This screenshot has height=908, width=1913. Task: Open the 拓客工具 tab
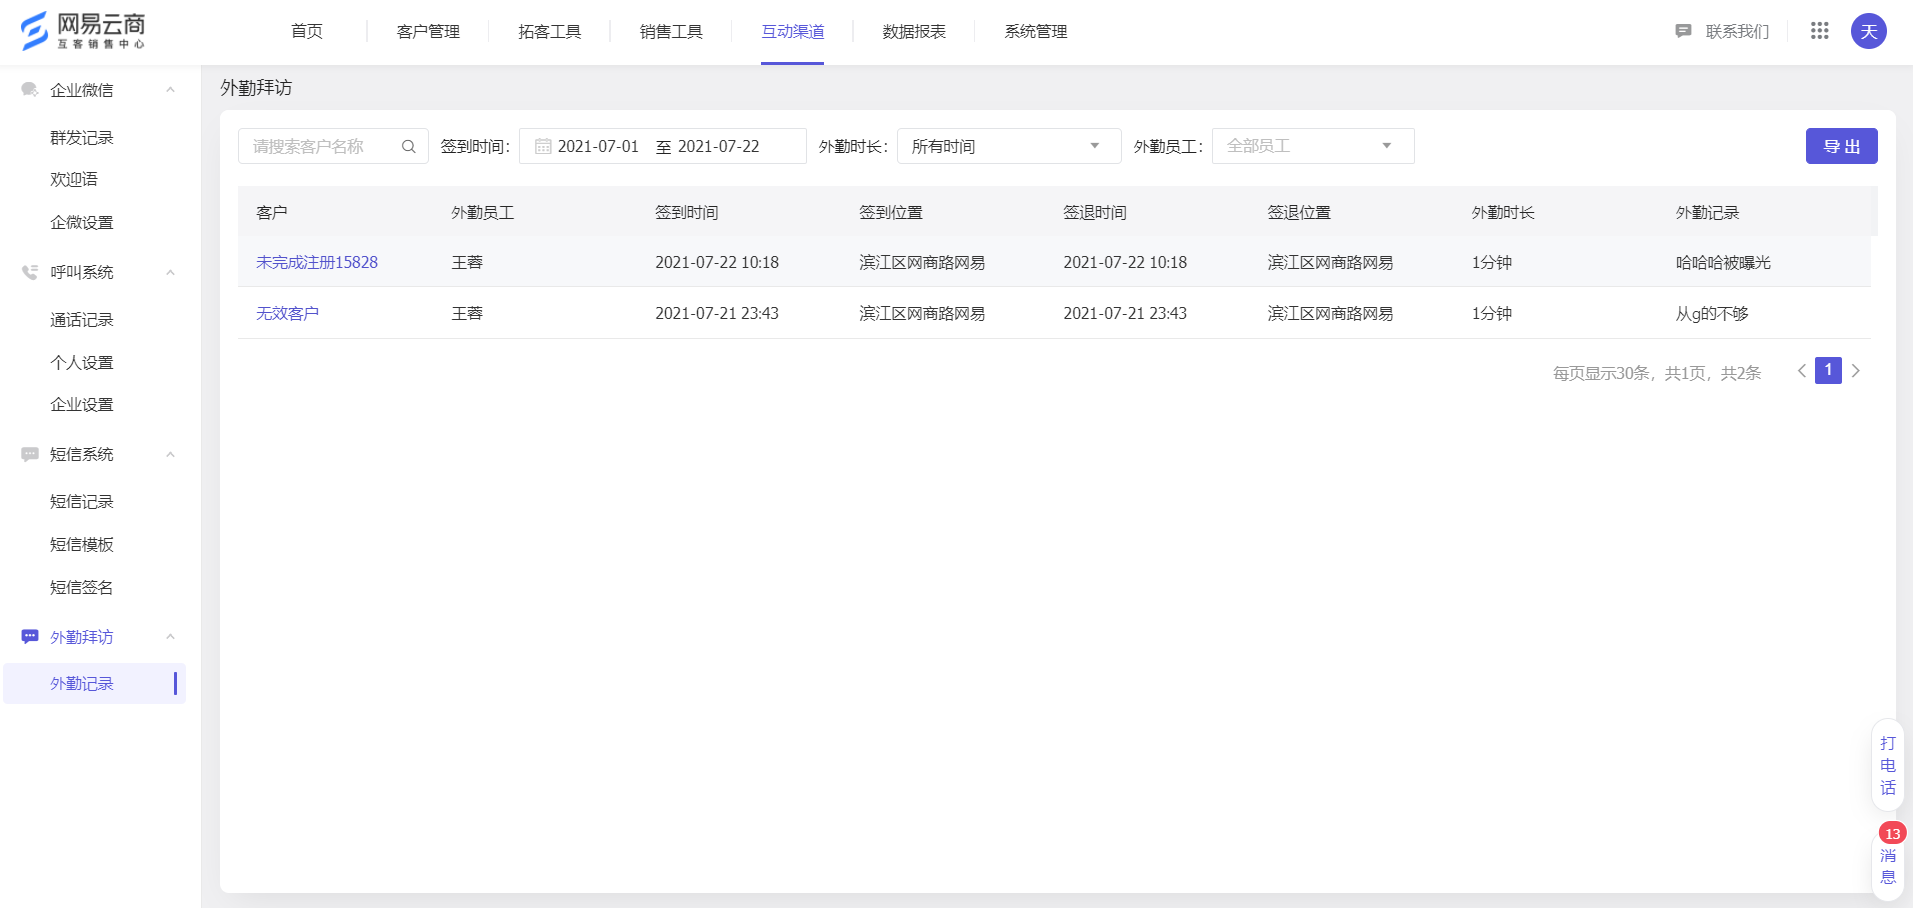(550, 31)
